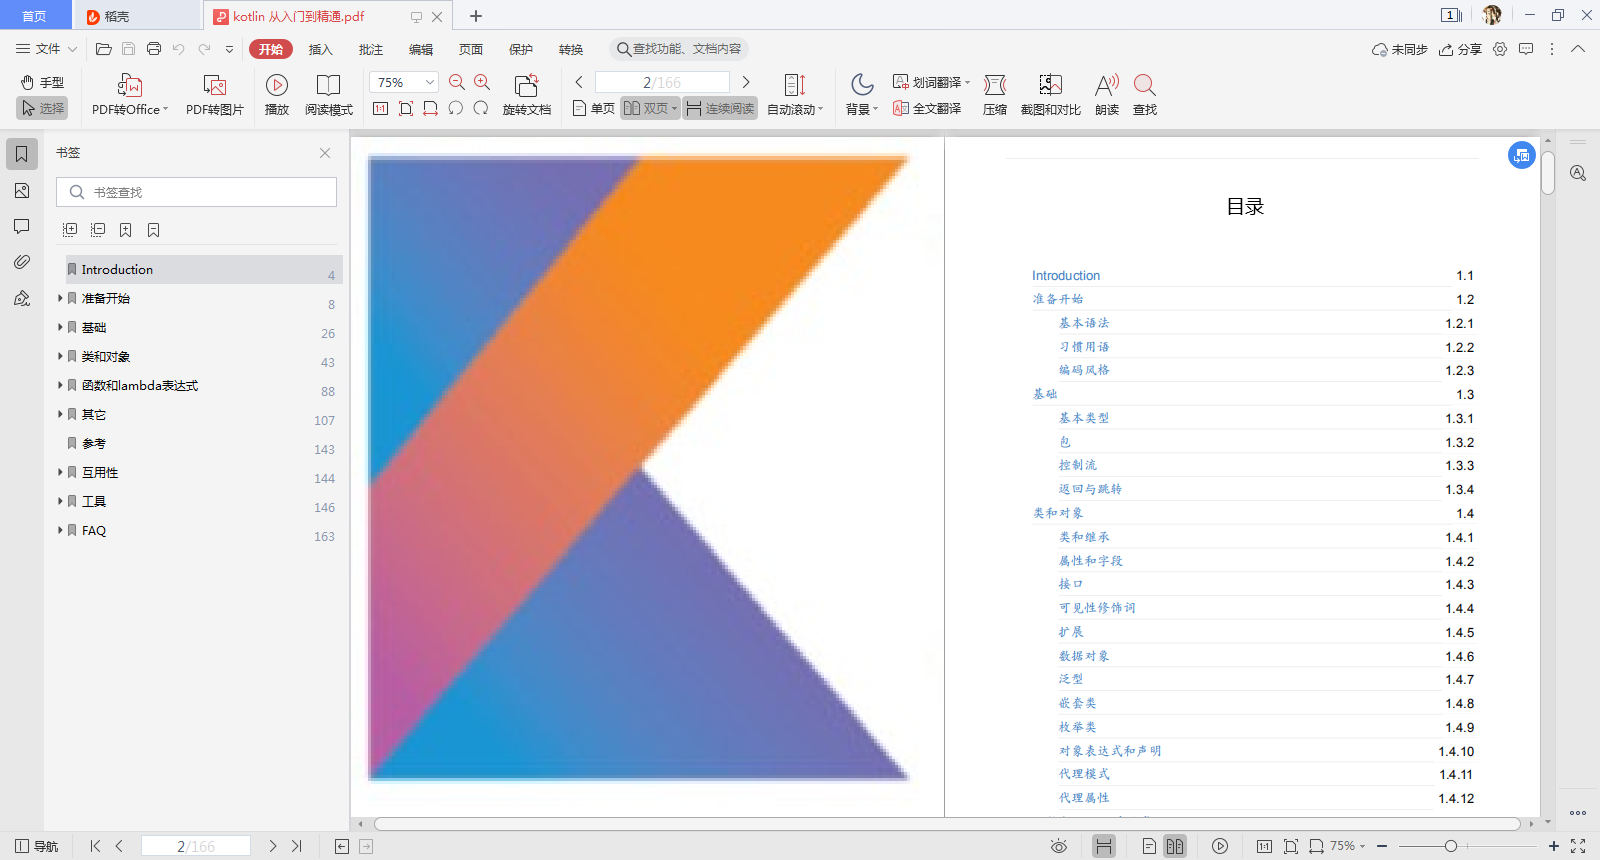Click the 分享 share button
This screenshot has width=1600, height=860.
[1460, 49]
